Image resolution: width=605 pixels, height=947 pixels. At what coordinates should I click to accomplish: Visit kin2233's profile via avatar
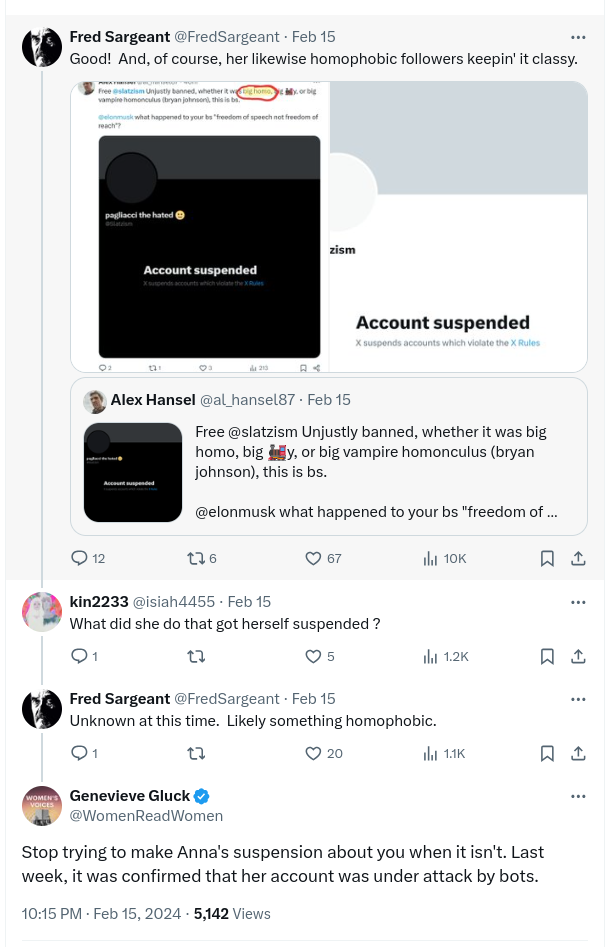point(42,612)
